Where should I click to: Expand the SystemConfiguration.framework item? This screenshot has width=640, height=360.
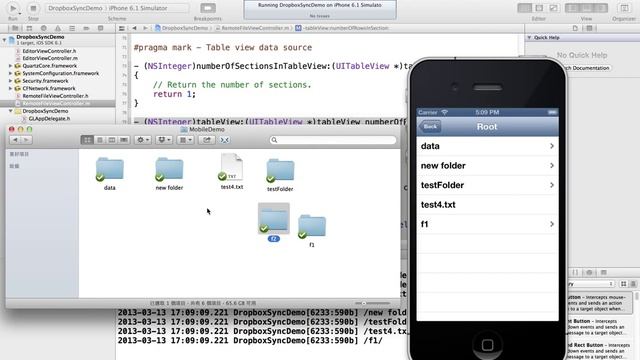(x=11, y=73)
